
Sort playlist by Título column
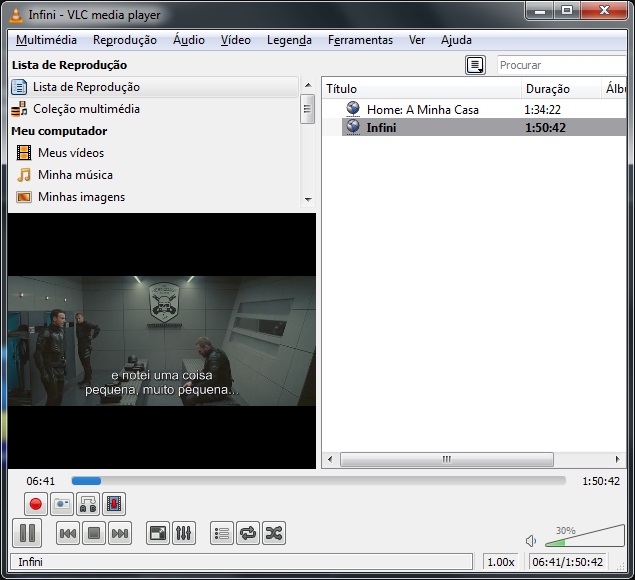click(422, 89)
